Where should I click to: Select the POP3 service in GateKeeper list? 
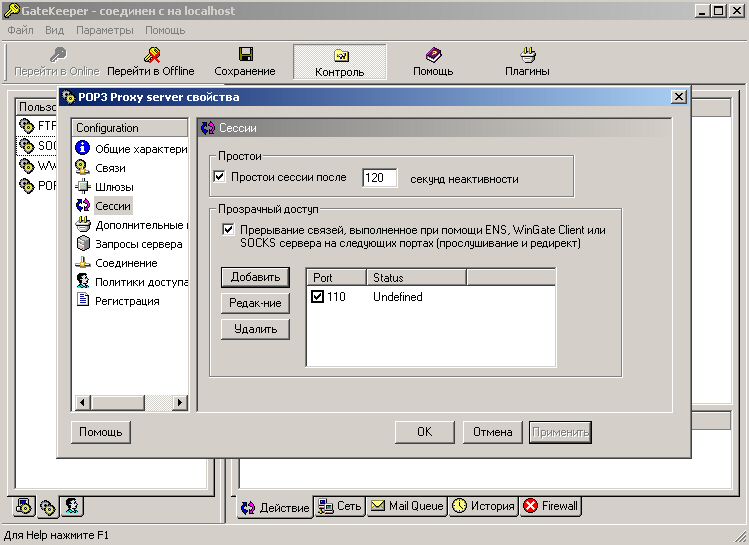point(37,185)
